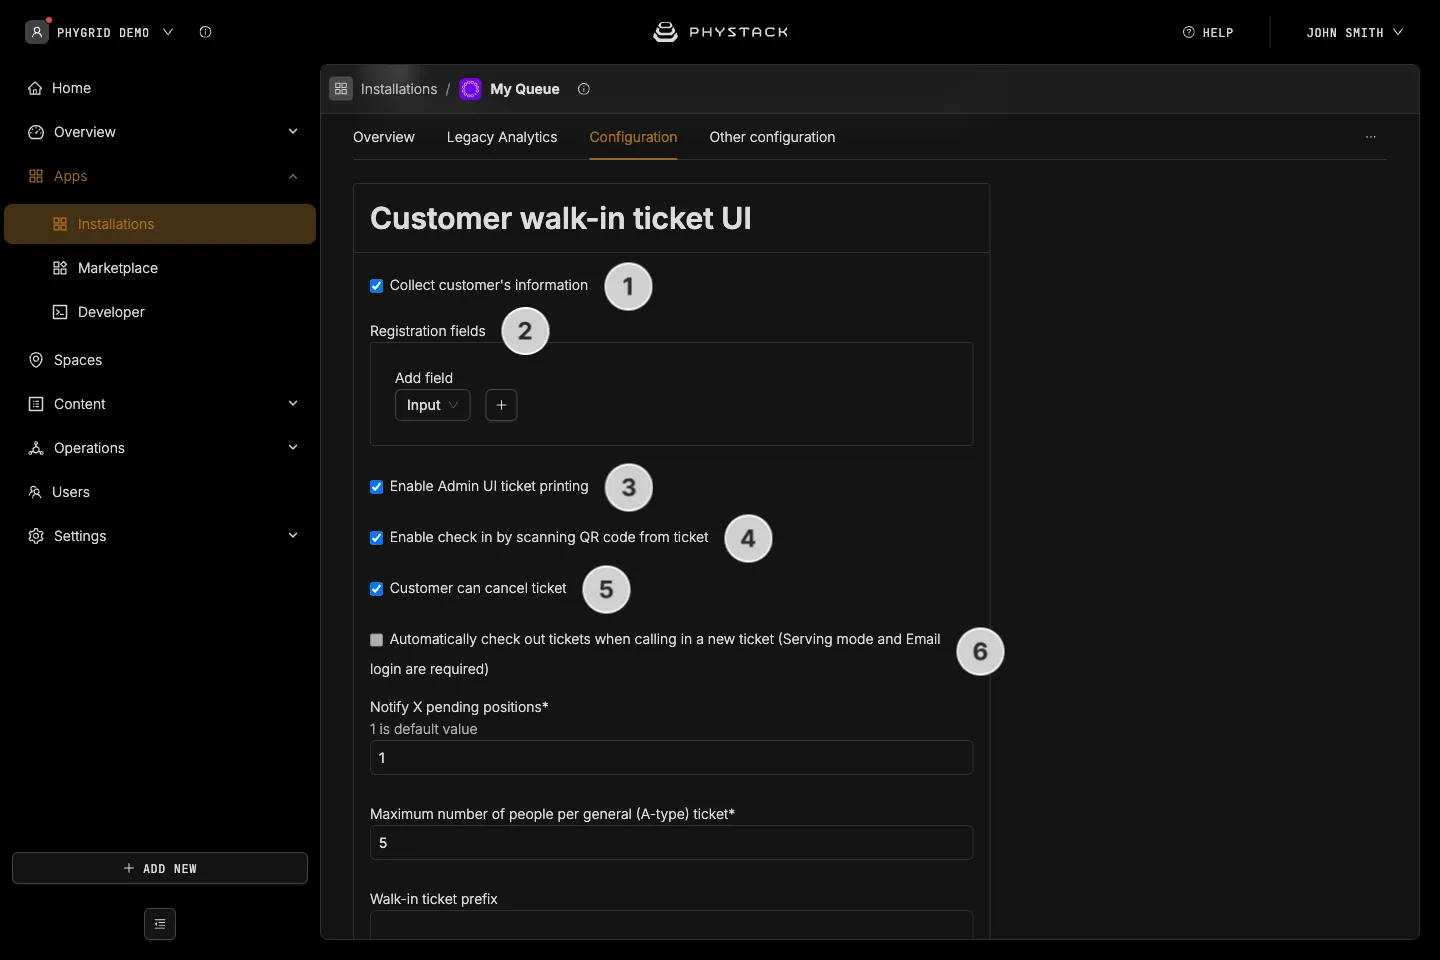Click the Home house icon in sidebar

(35, 88)
